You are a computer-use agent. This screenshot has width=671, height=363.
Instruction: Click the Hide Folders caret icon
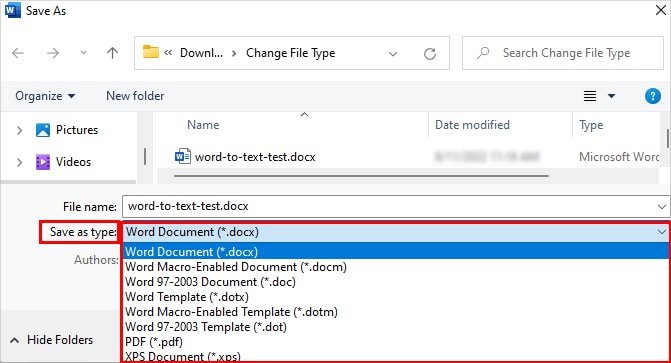pyautogui.click(x=15, y=340)
